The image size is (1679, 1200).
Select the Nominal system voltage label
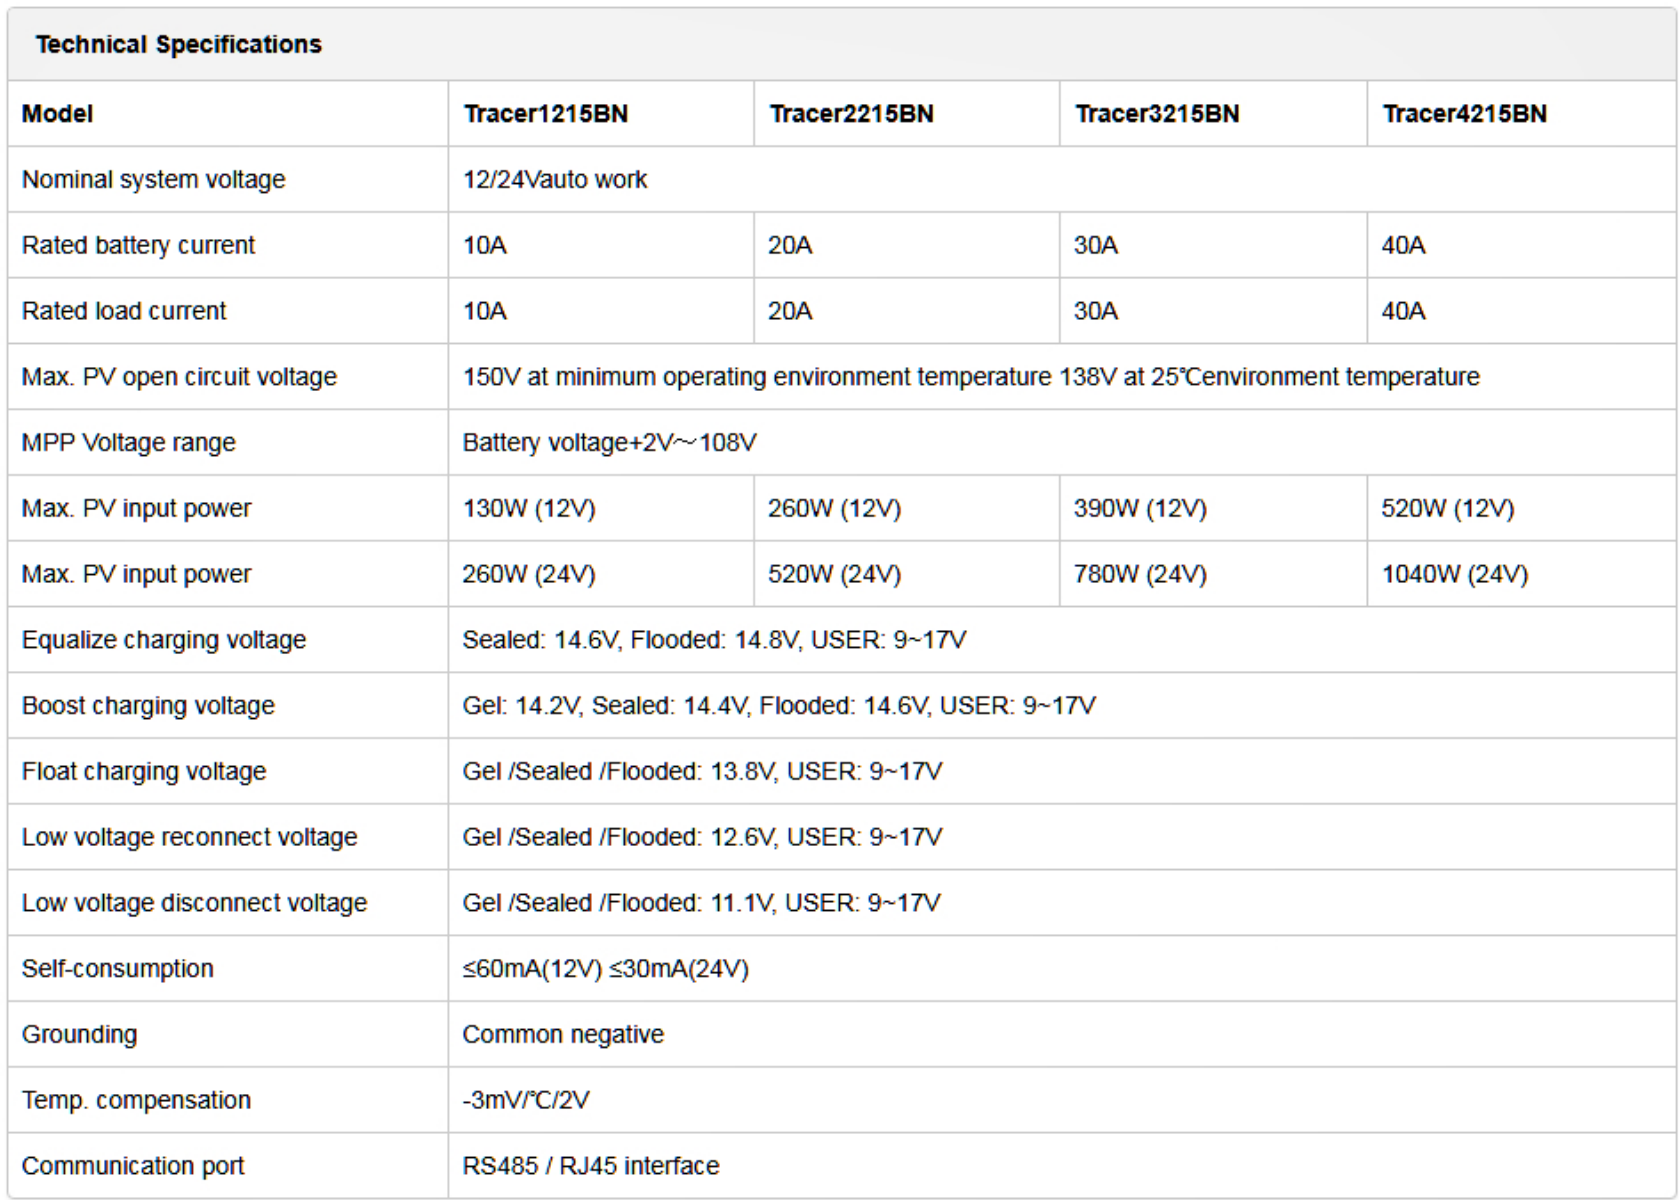pos(154,180)
